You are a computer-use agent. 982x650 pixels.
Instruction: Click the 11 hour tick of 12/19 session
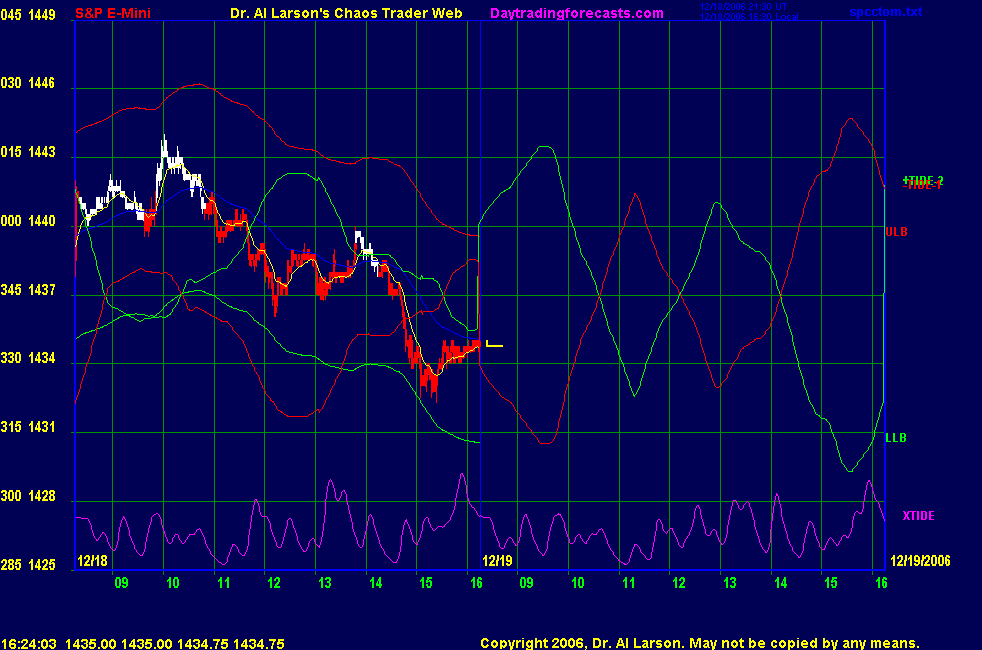(628, 583)
